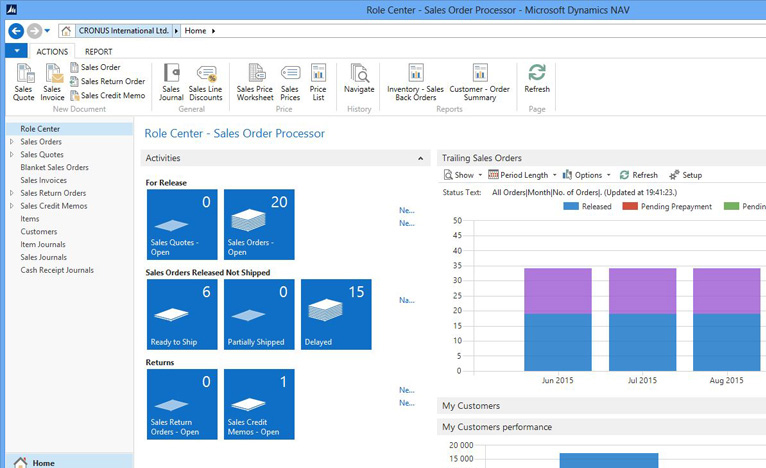Expand the Sales Orders tree node
Image resolution: width=766 pixels, height=468 pixels.
12,142
